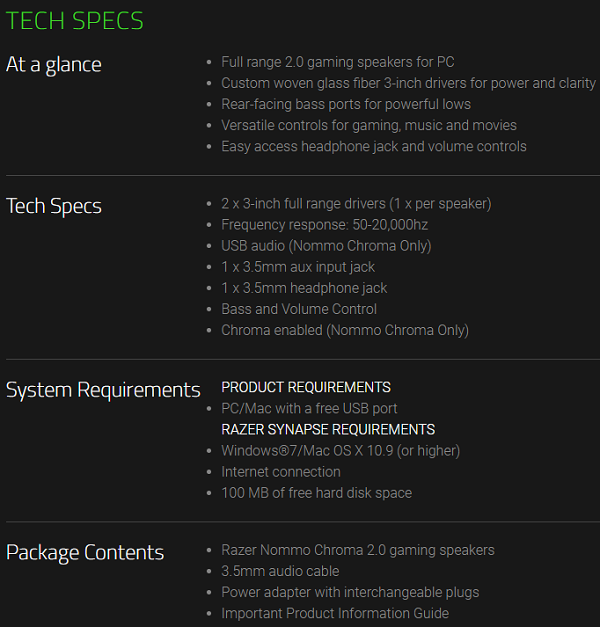
Task: Click the TECH SPECS green heading
Action: coord(75,20)
